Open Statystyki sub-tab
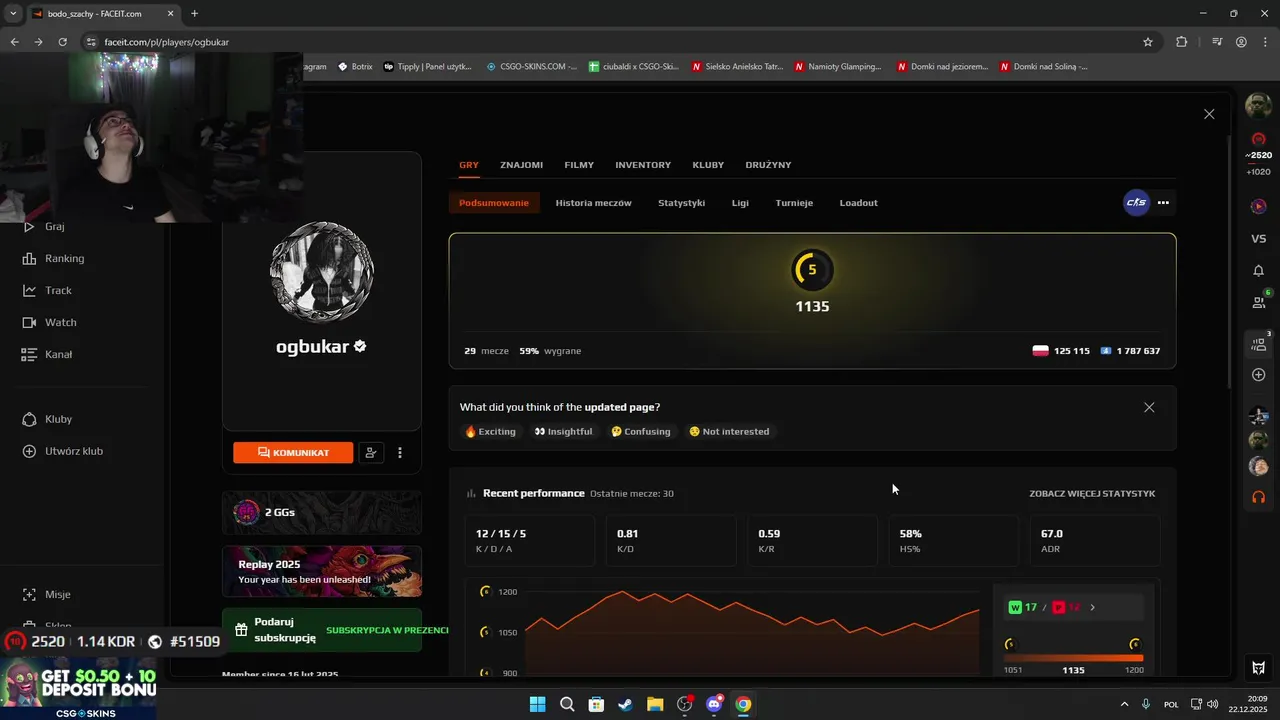This screenshot has width=1280, height=720. pos(681,203)
